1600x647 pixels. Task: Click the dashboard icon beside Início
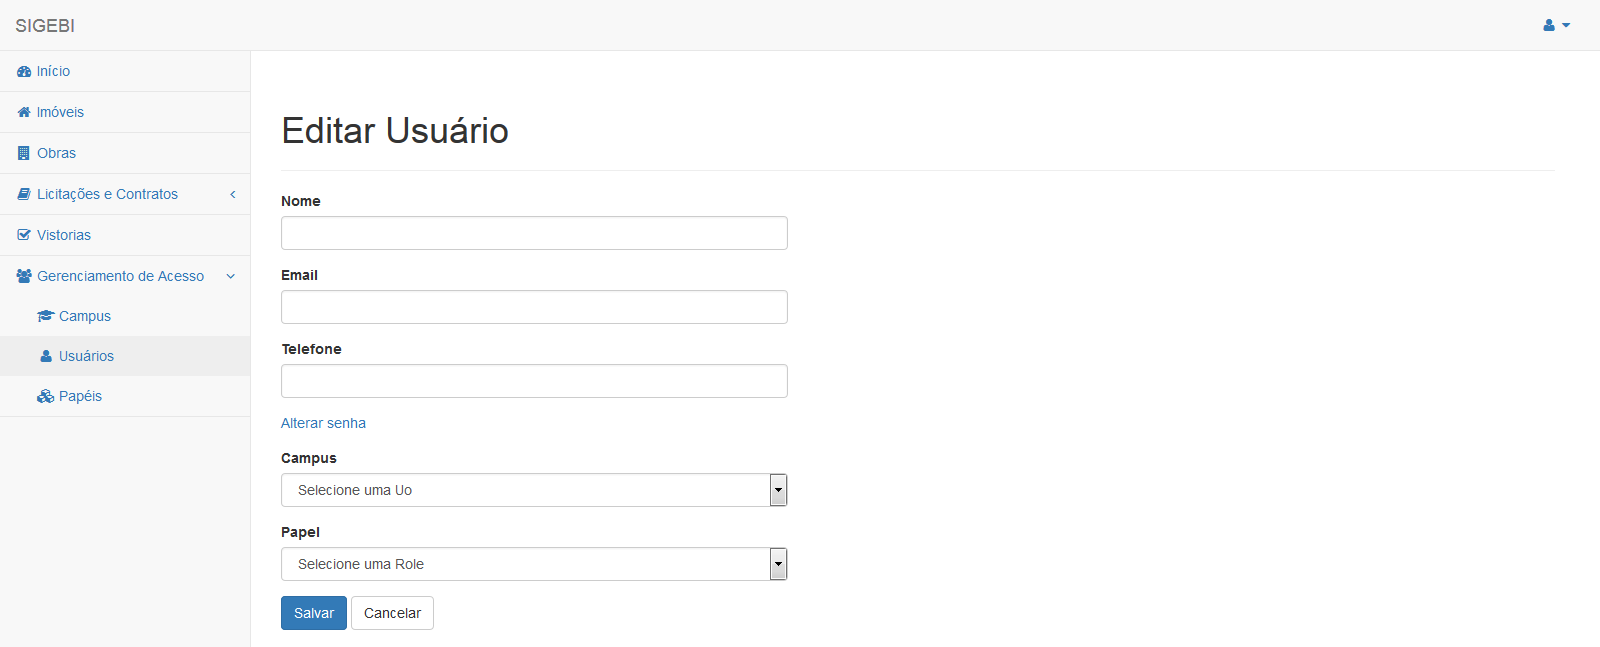(24, 72)
